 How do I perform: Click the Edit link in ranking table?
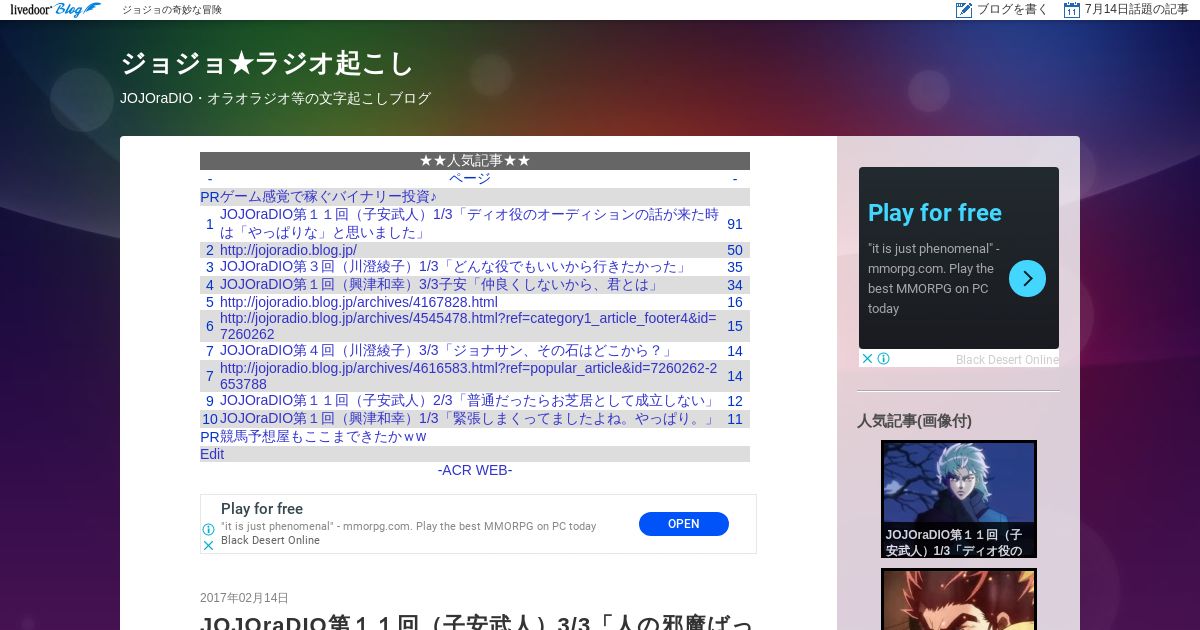pyautogui.click(x=212, y=454)
